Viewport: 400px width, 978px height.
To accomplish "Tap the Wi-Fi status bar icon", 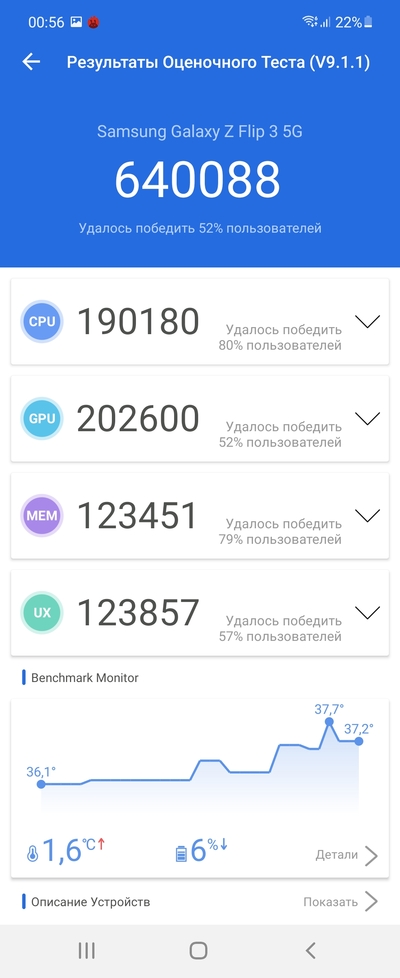I will tap(310, 22).
